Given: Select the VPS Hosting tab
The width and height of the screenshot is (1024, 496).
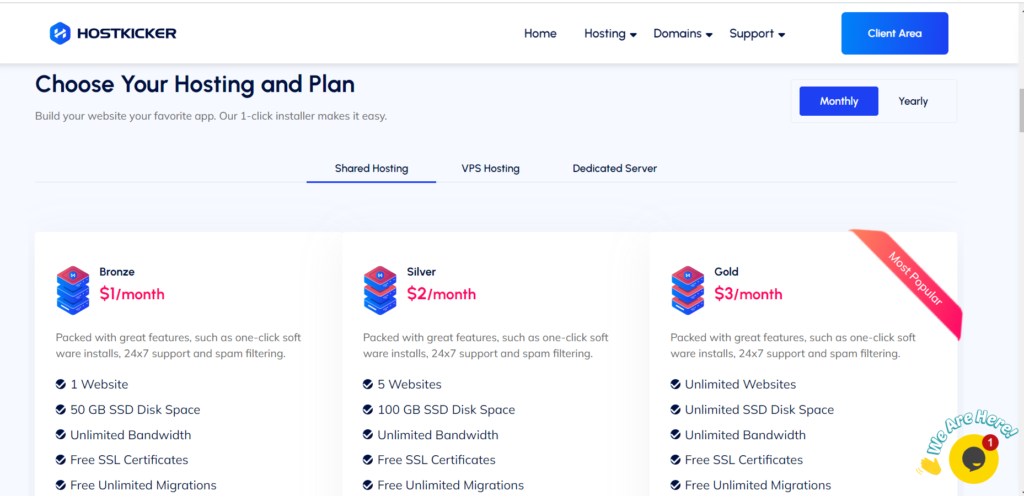Looking at the screenshot, I should (x=490, y=168).
